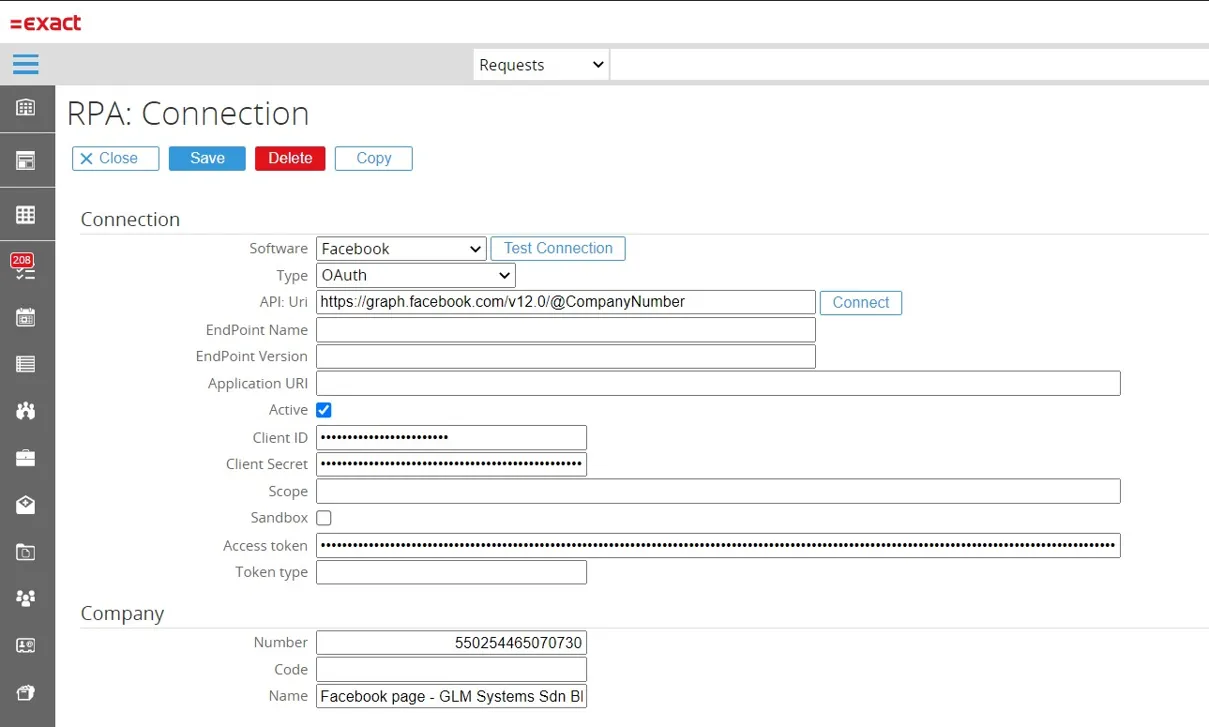The height and width of the screenshot is (727, 1209).
Task: Expand the Requests search category dropdown
Action: (x=541, y=65)
